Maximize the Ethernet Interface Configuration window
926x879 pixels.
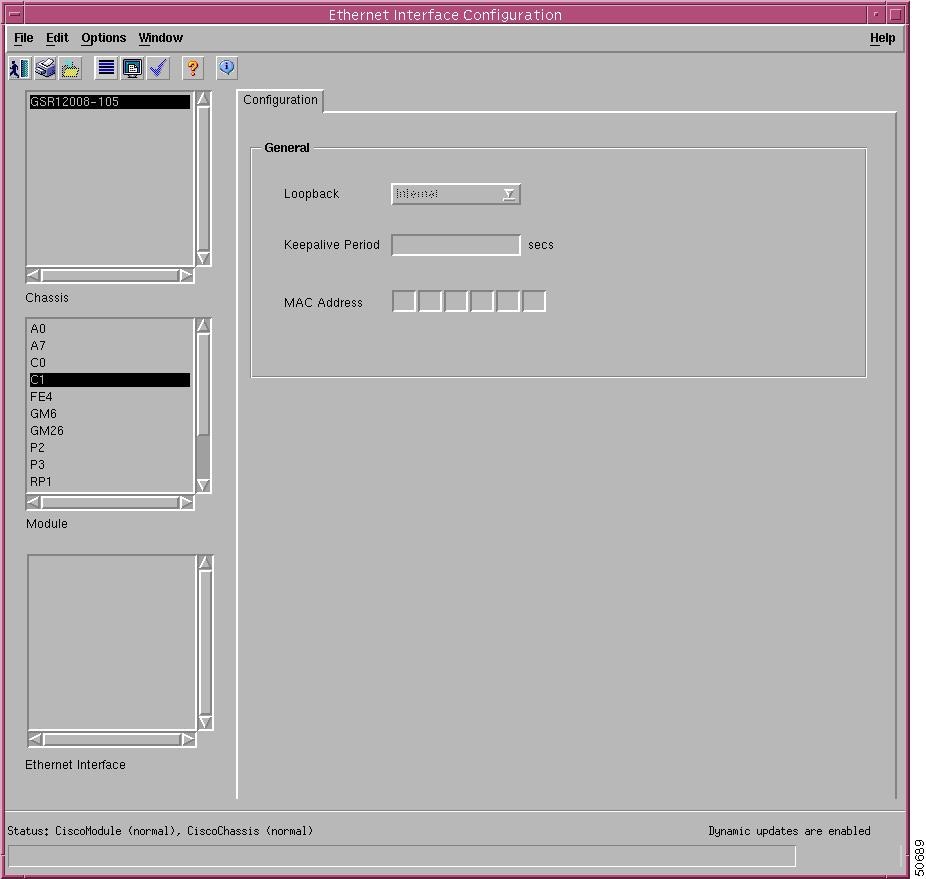click(x=895, y=14)
